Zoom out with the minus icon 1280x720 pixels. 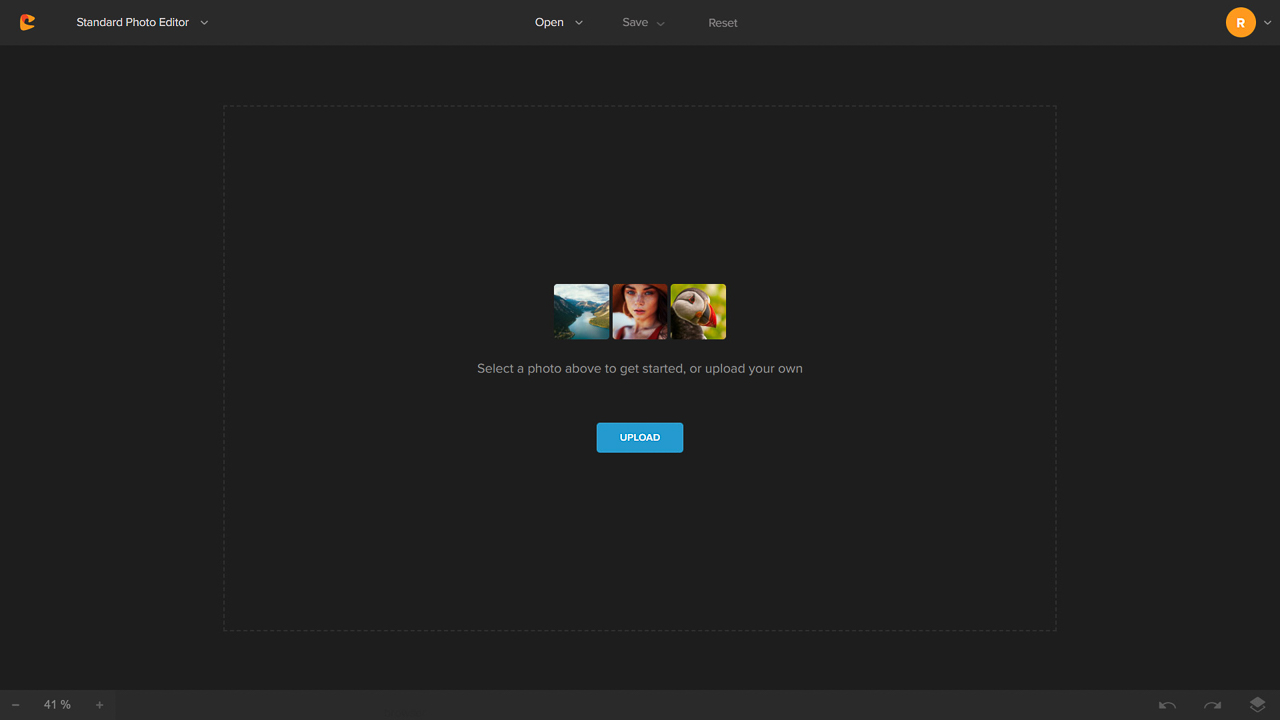16,705
